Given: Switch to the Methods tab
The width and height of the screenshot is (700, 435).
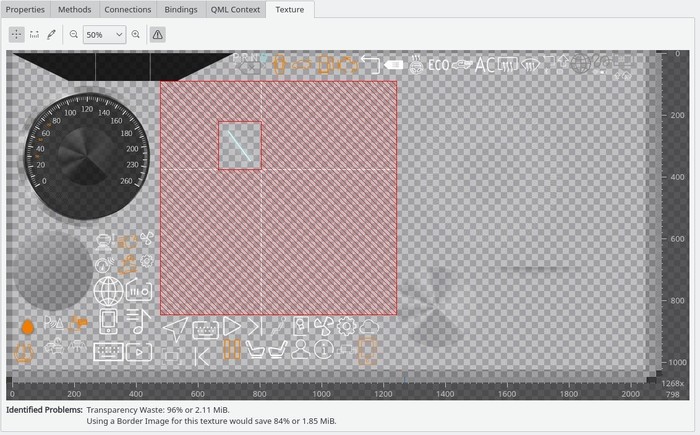Looking at the screenshot, I should (75, 9).
